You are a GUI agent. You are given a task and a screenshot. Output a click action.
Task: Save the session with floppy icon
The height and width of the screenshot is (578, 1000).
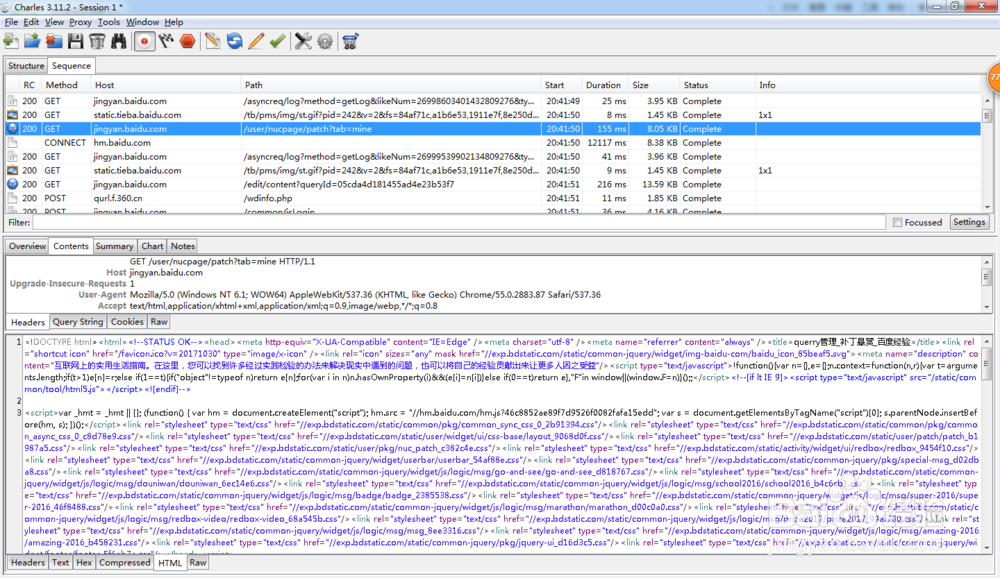pyautogui.click(x=76, y=41)
